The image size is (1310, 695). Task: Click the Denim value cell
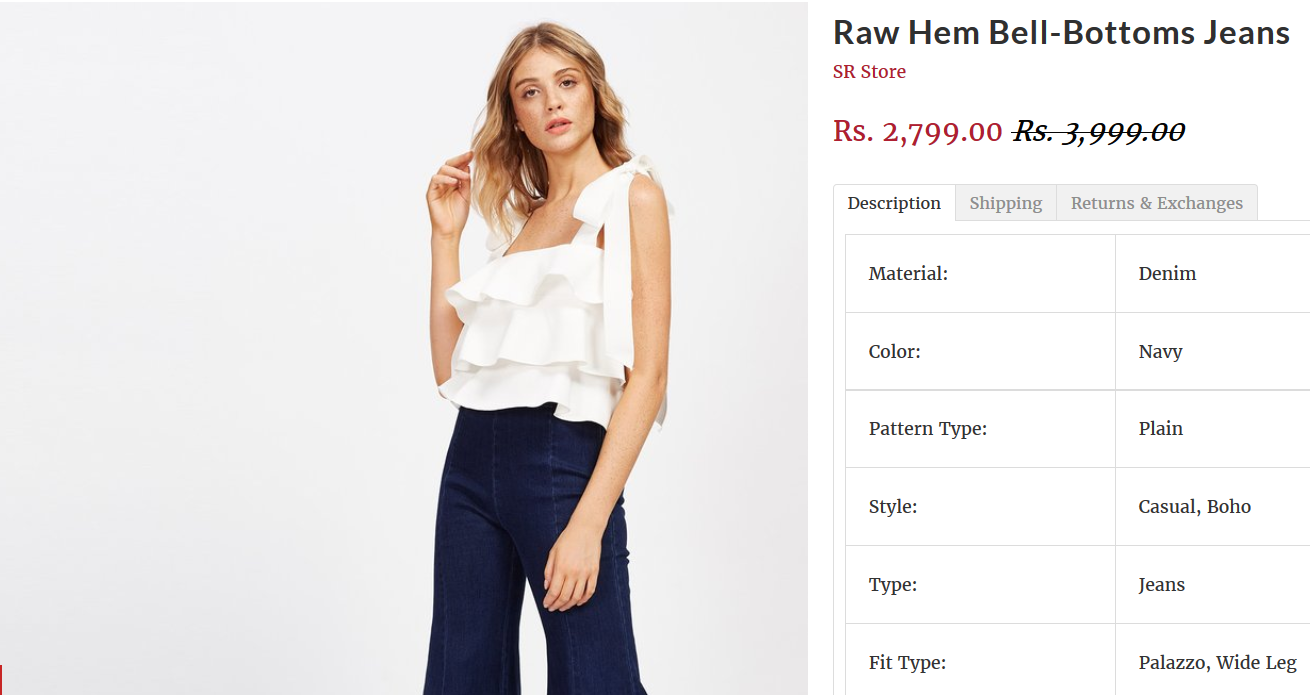[1212, 274]
